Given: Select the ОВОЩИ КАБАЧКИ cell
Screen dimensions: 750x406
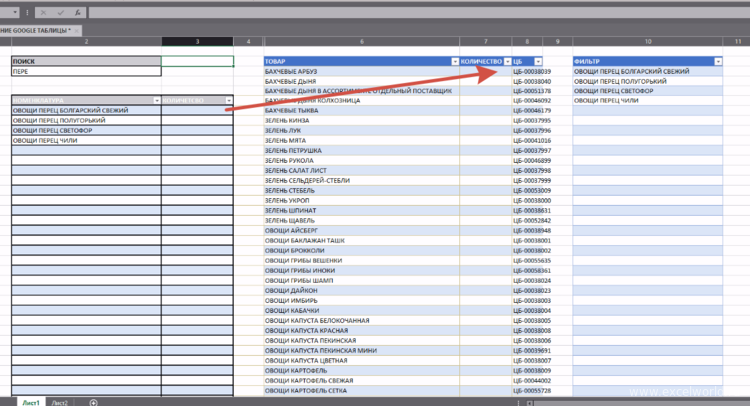Looking at the screenshot, I should [x=362, y=310].
